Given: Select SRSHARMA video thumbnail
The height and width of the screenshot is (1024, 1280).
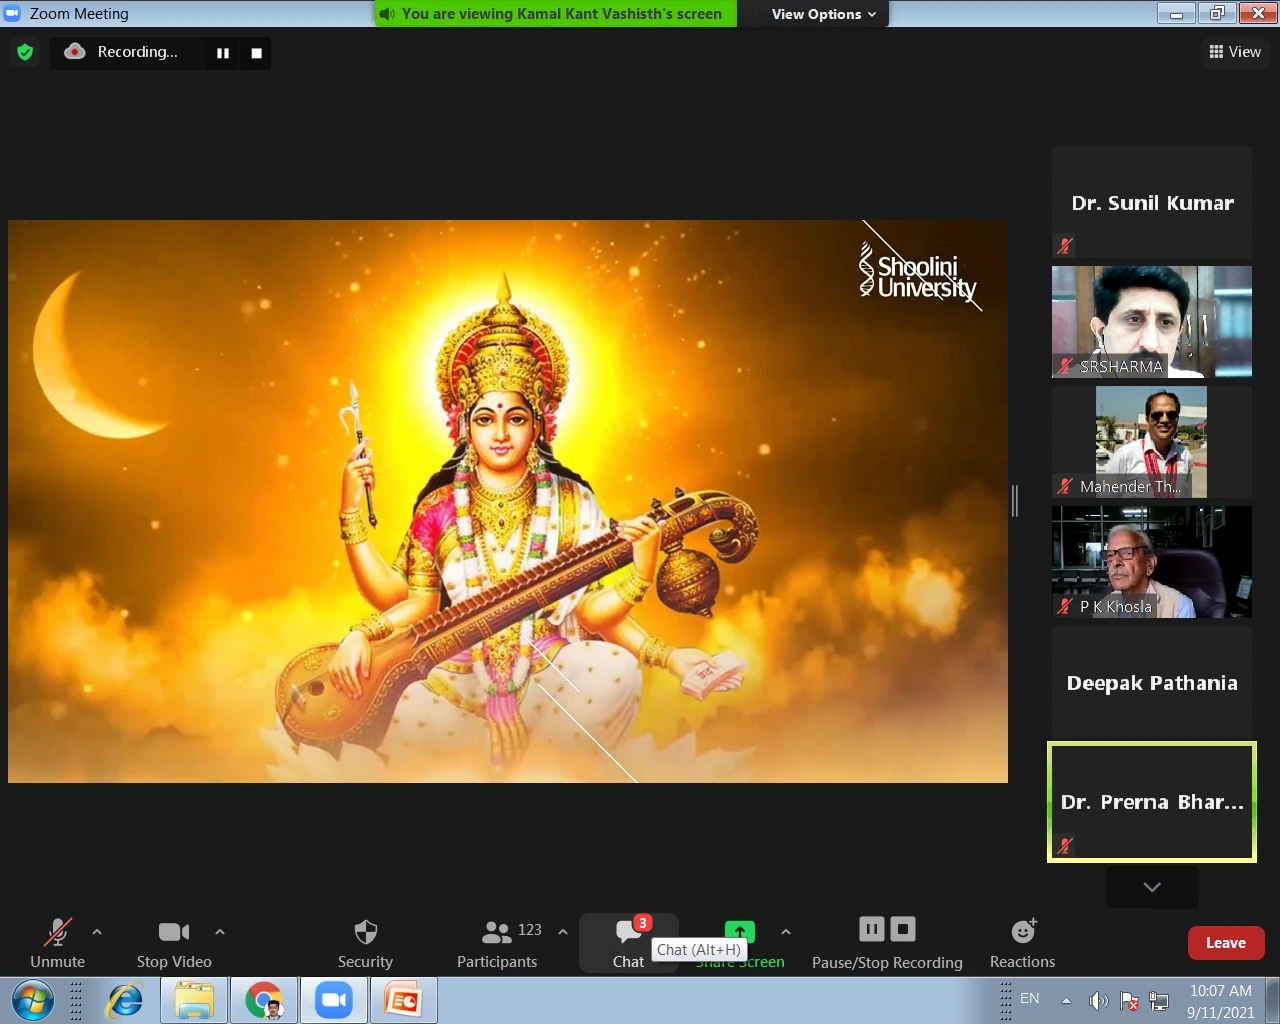Looking at the screenshot, I should [1152, 322].
